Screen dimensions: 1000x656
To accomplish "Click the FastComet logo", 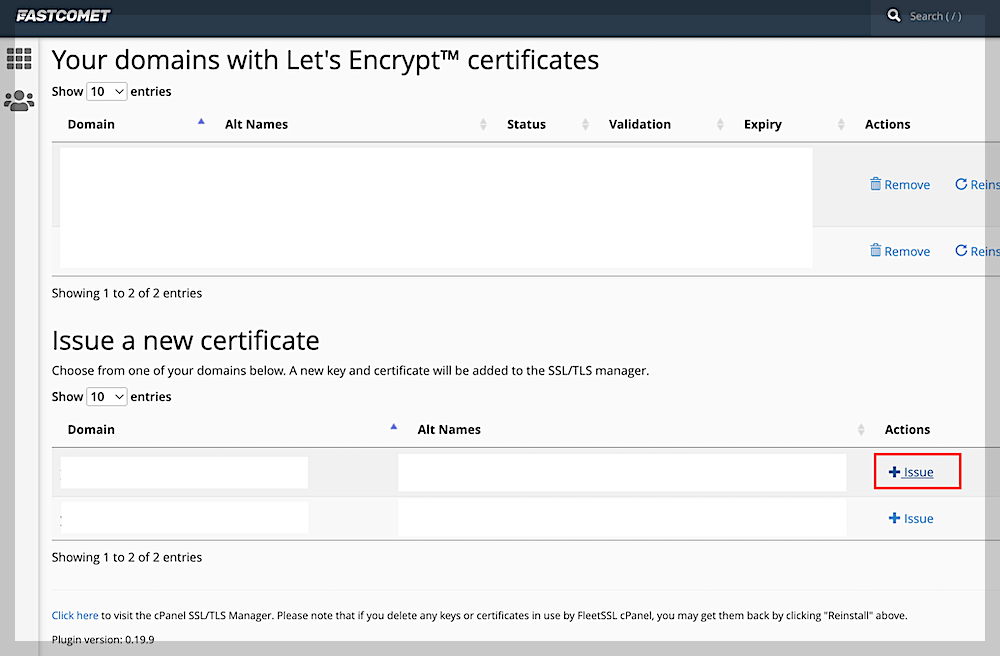I will tap(63, 16).
